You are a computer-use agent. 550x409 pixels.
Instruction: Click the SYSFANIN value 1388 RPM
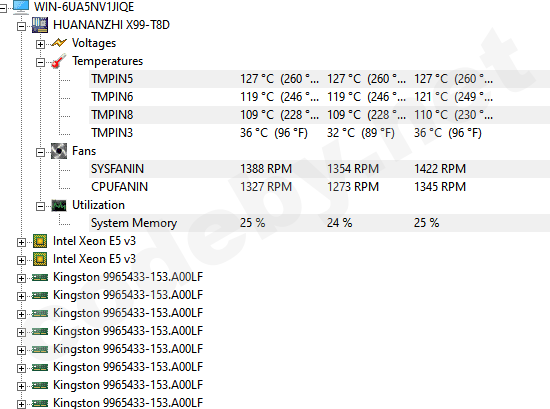[266, 169]
